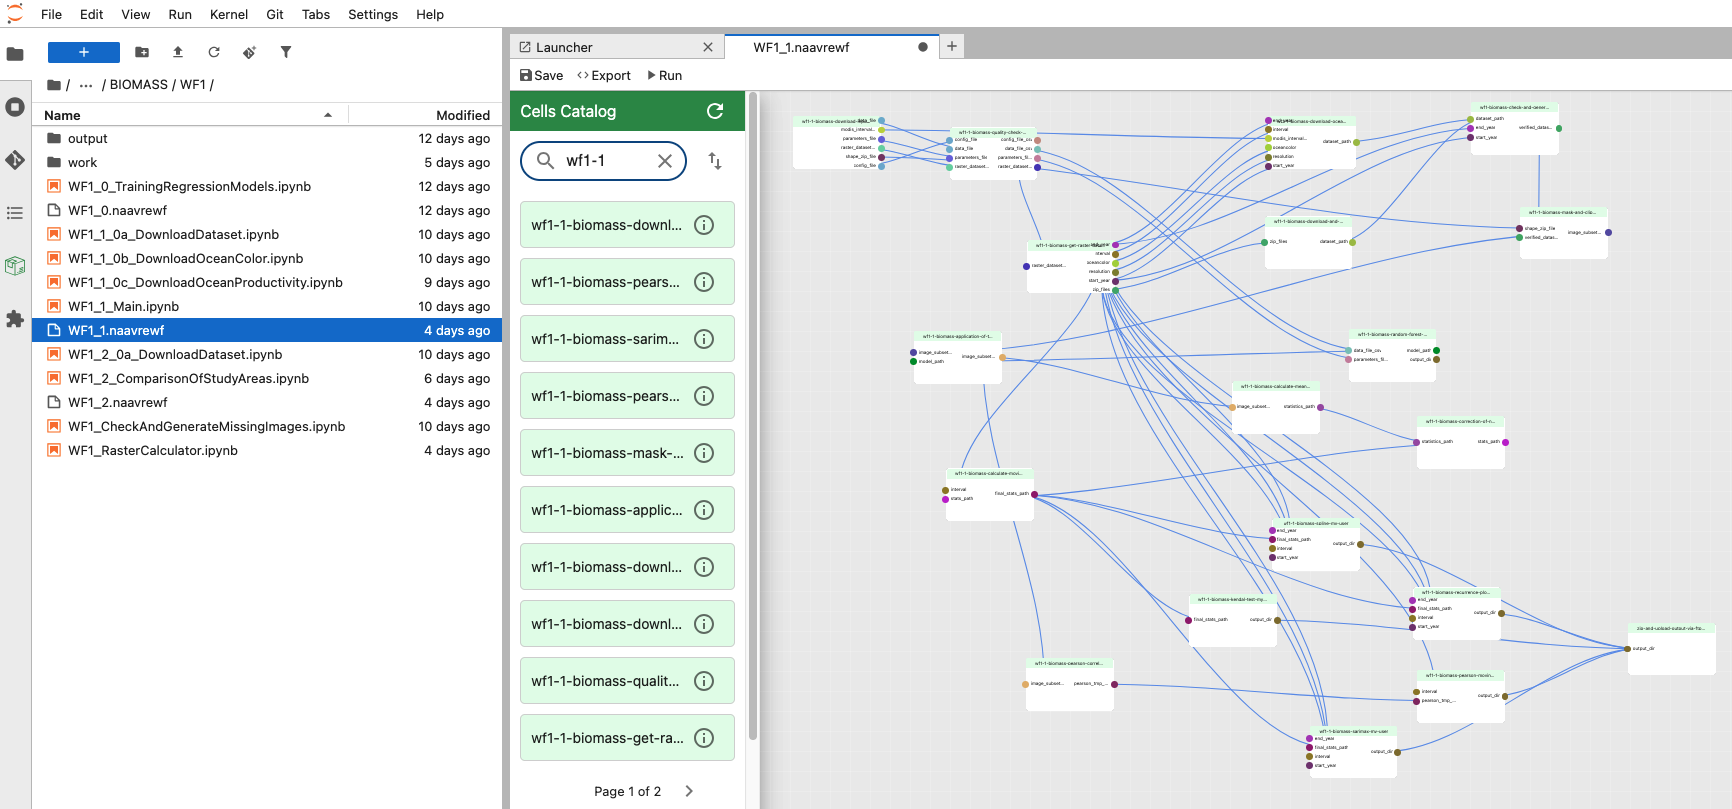
Task: Toggle the file filter icon
Action: (286, 52)
